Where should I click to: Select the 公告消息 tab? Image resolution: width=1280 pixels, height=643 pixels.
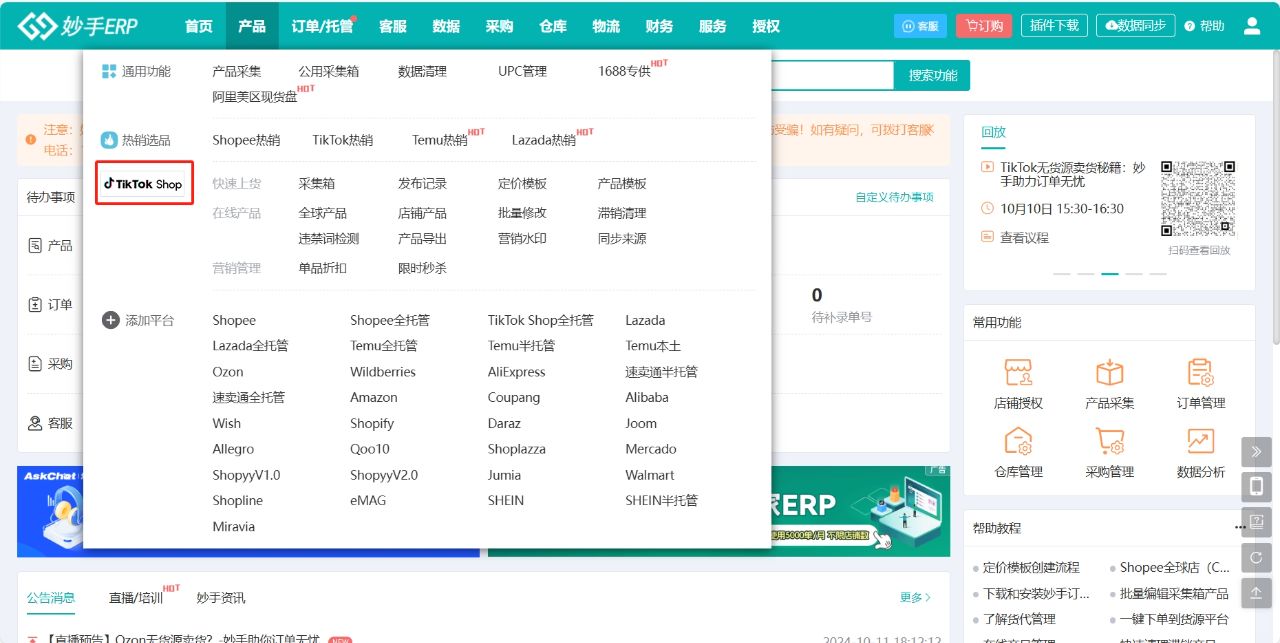[51, 598]
